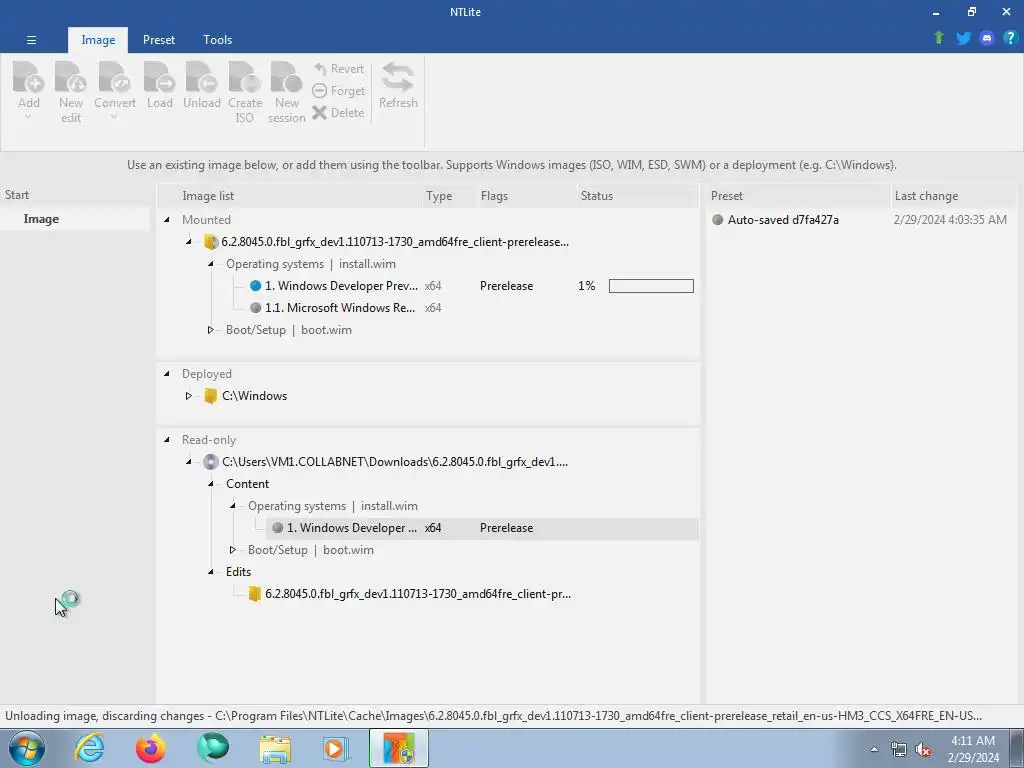Collapse the mounted 6.2.8045.0 image node
Screen dimensions: 1024x768
click(x=189, y=242)
